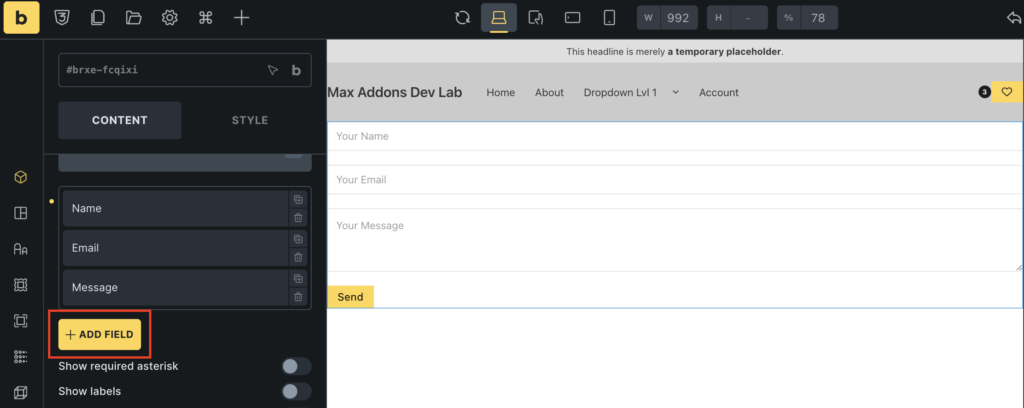Delete the Message field
Screen dimensions: 1024x408
coord(298,296)
